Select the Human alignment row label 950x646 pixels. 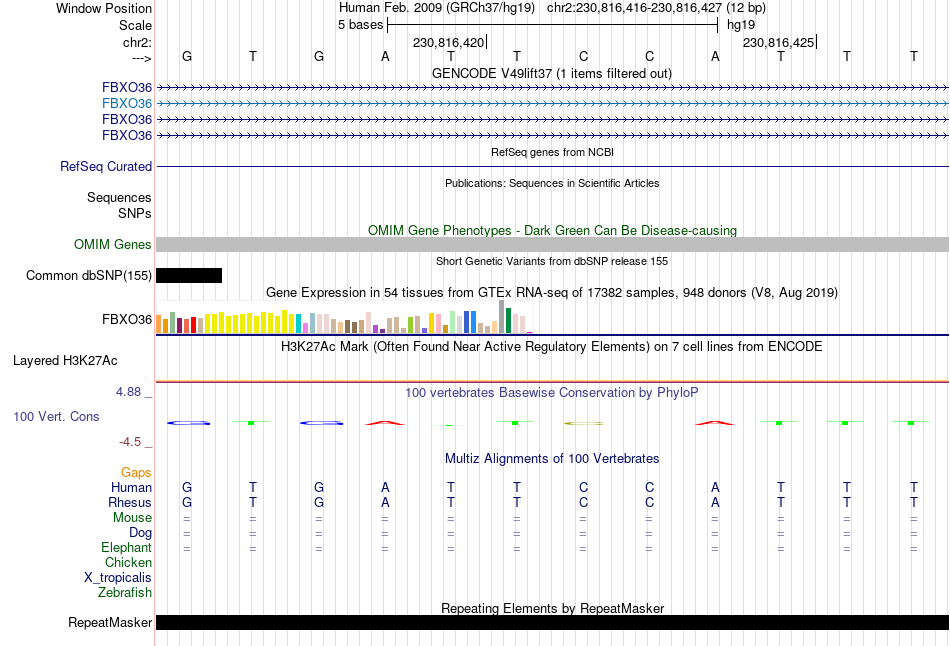[131, 488]
